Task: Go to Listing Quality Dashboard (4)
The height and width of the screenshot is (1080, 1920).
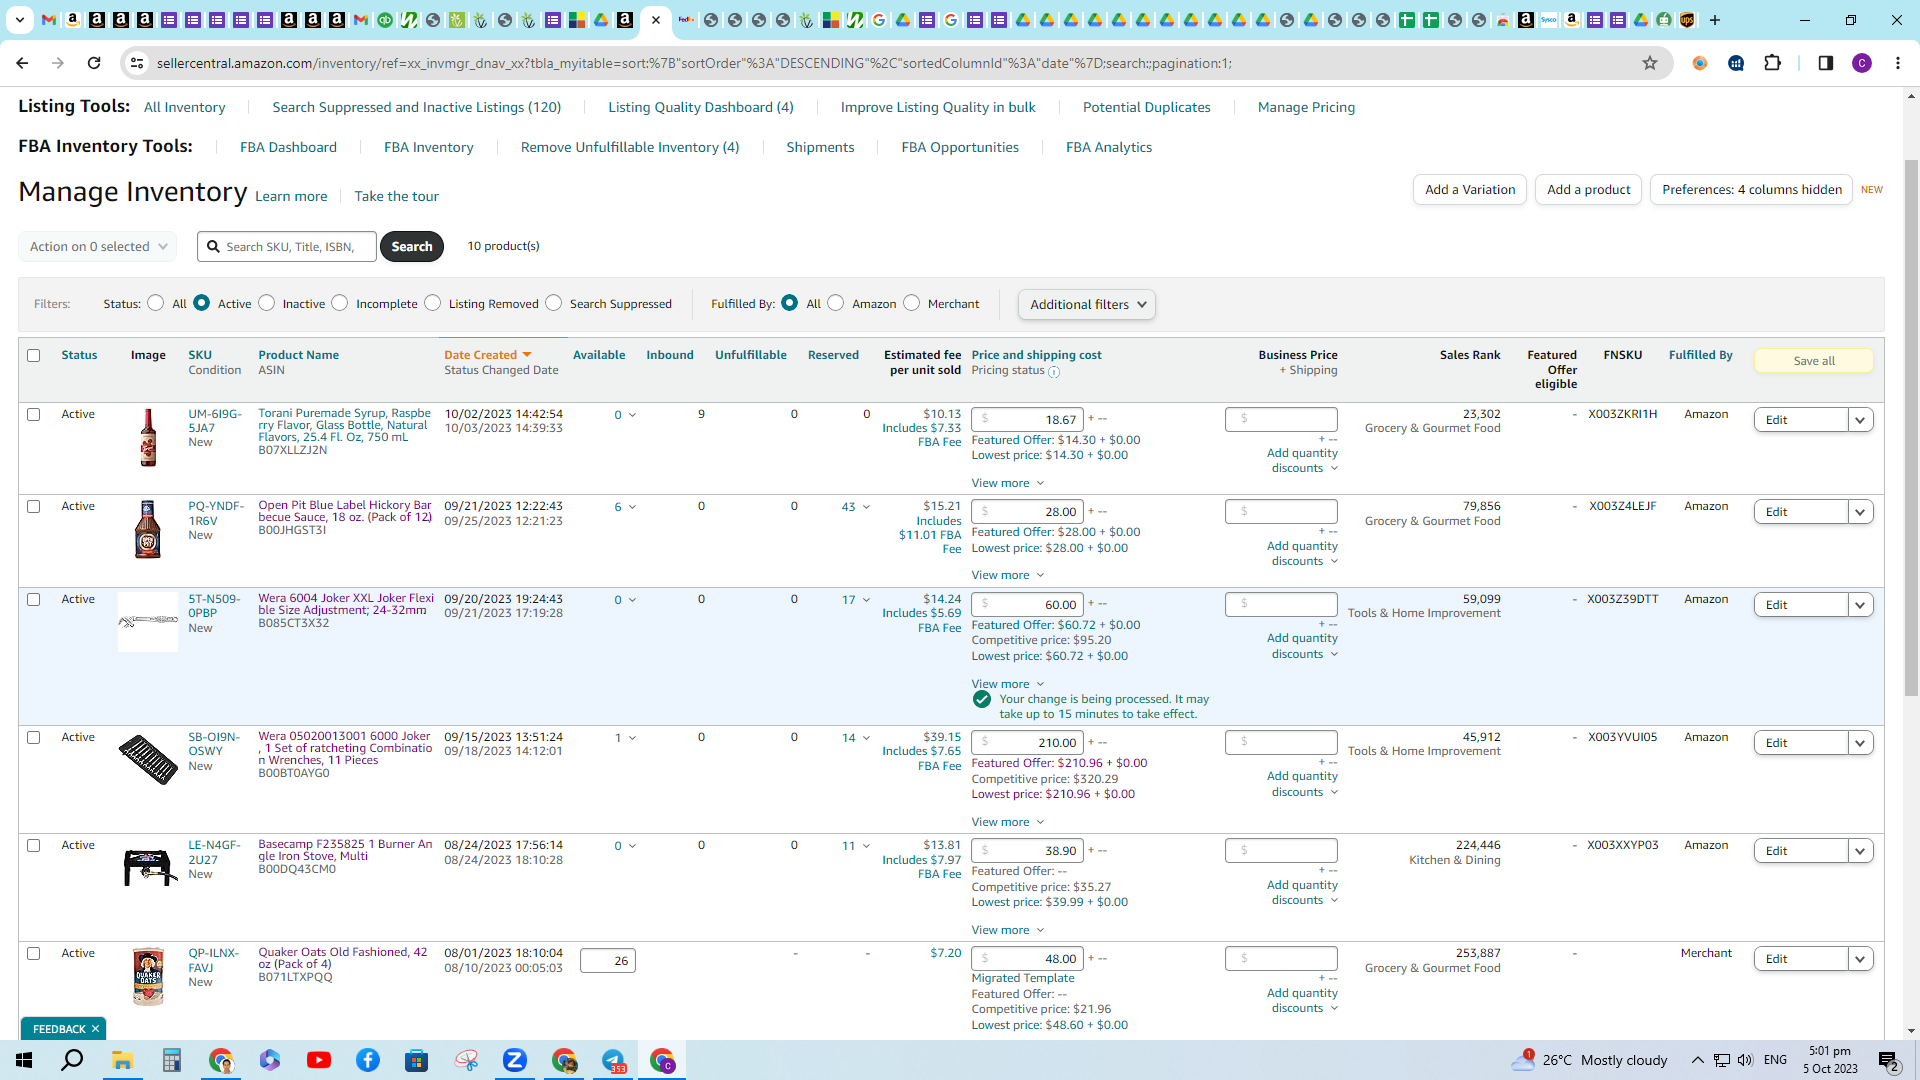Action: click(700, 107)
